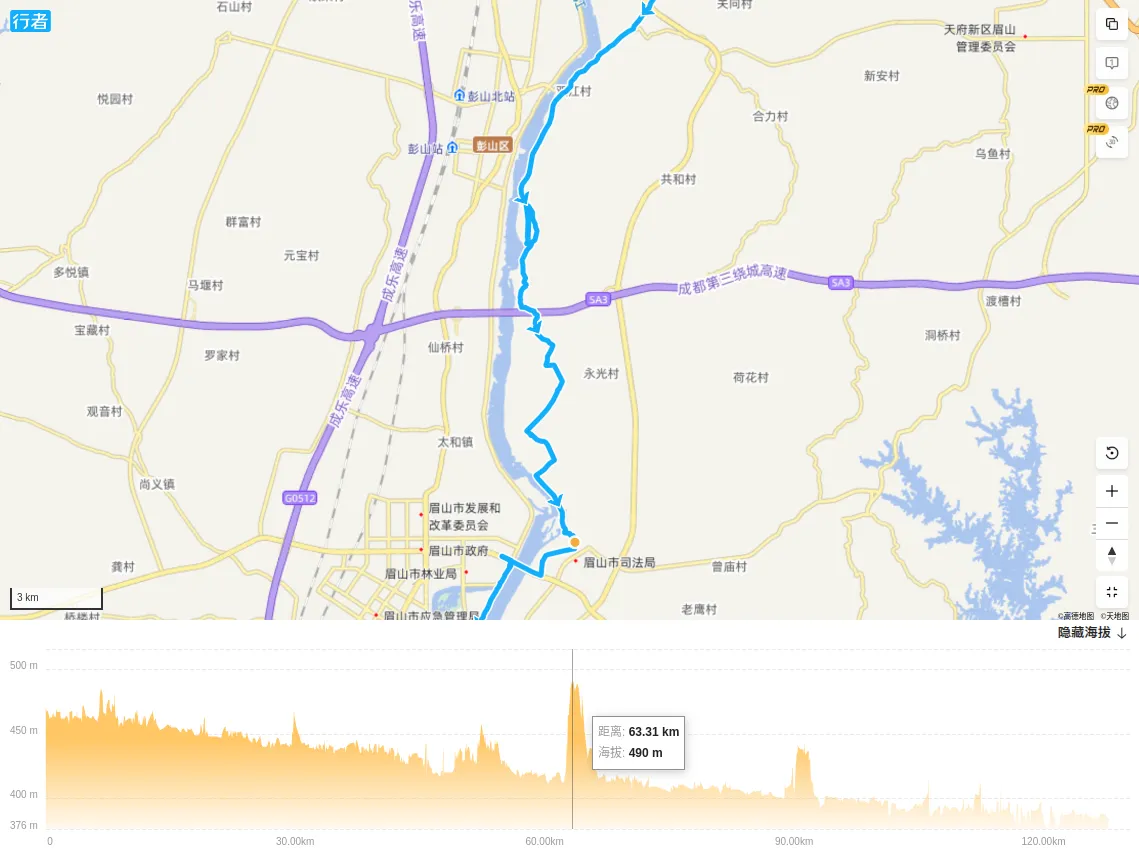The image size is (1139, 867).
Task: Open the 天地图 attribution link
Action: click(1115, 616)
